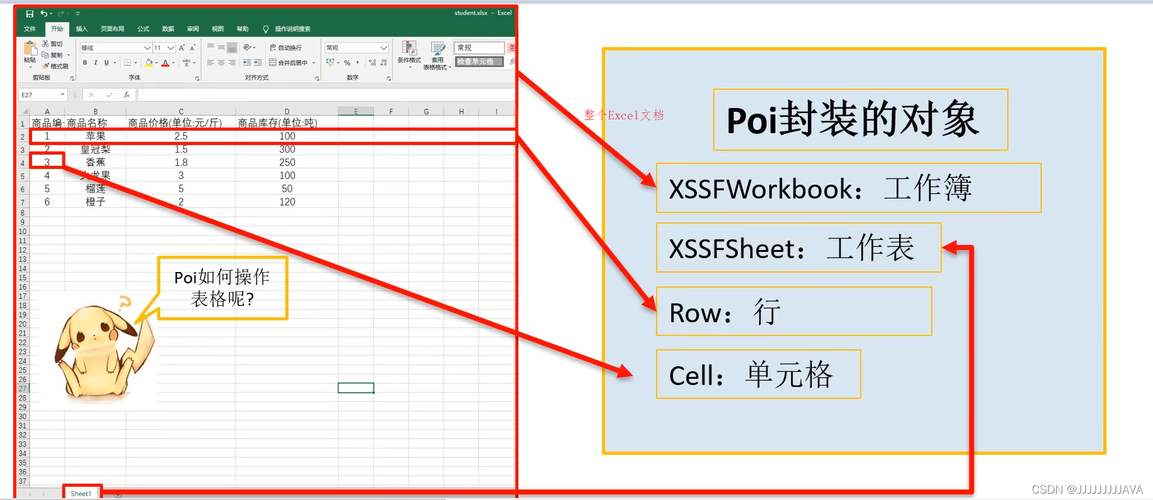Click the text Orientation icon
The image size is (1153, 500).
[x=249, y=47]
